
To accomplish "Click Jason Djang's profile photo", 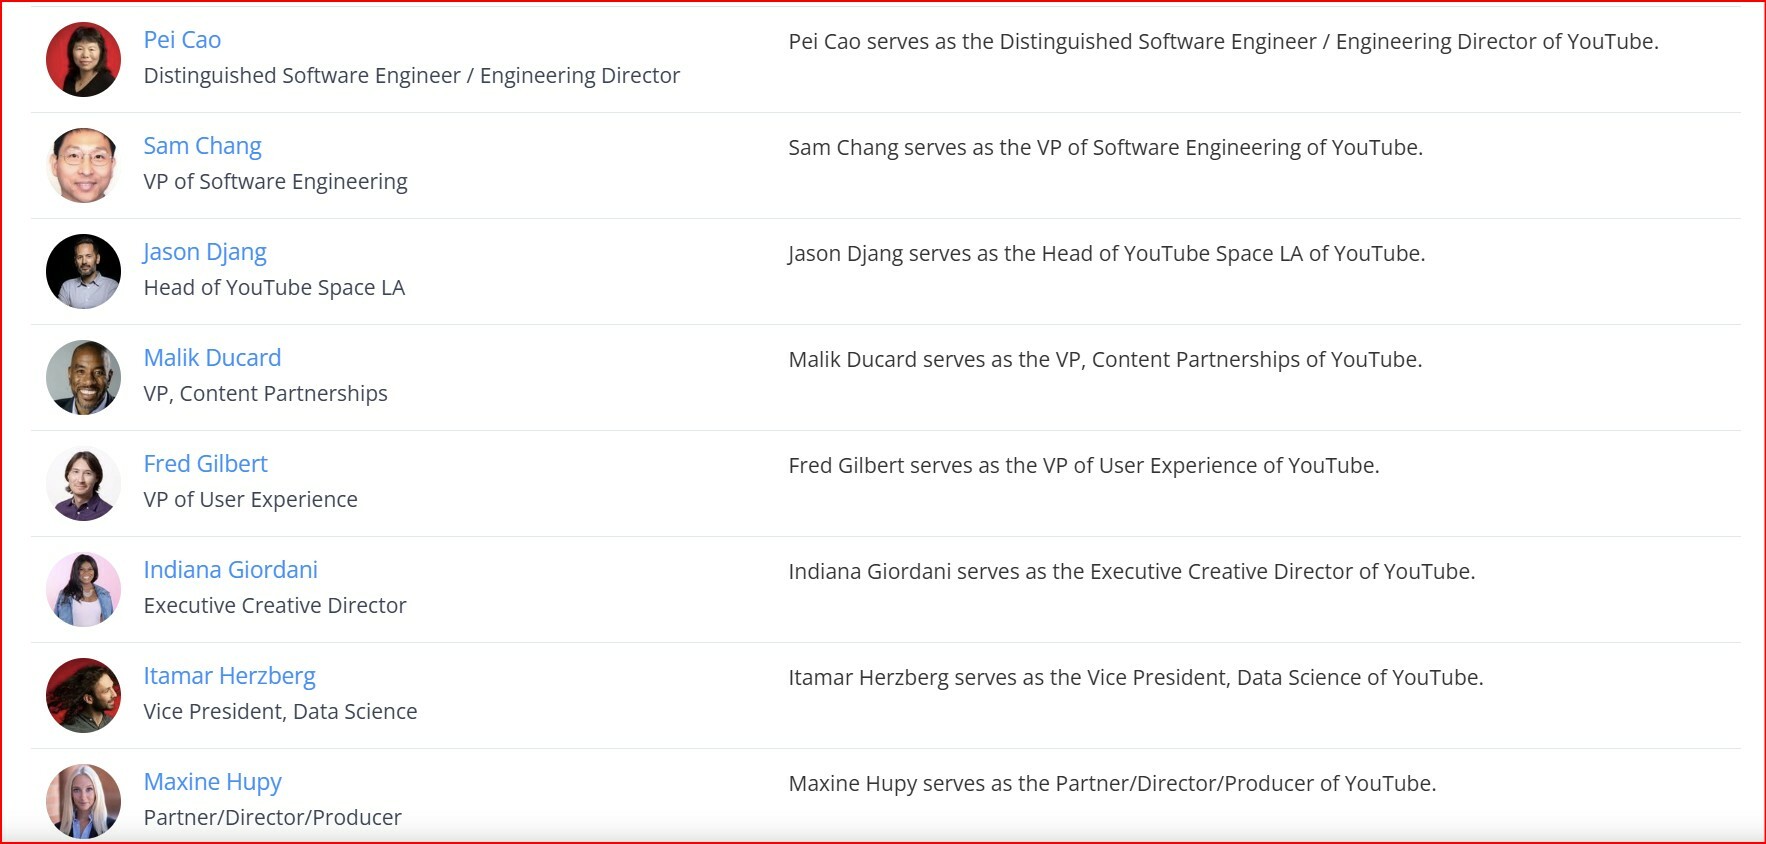I will pos(84,272).
